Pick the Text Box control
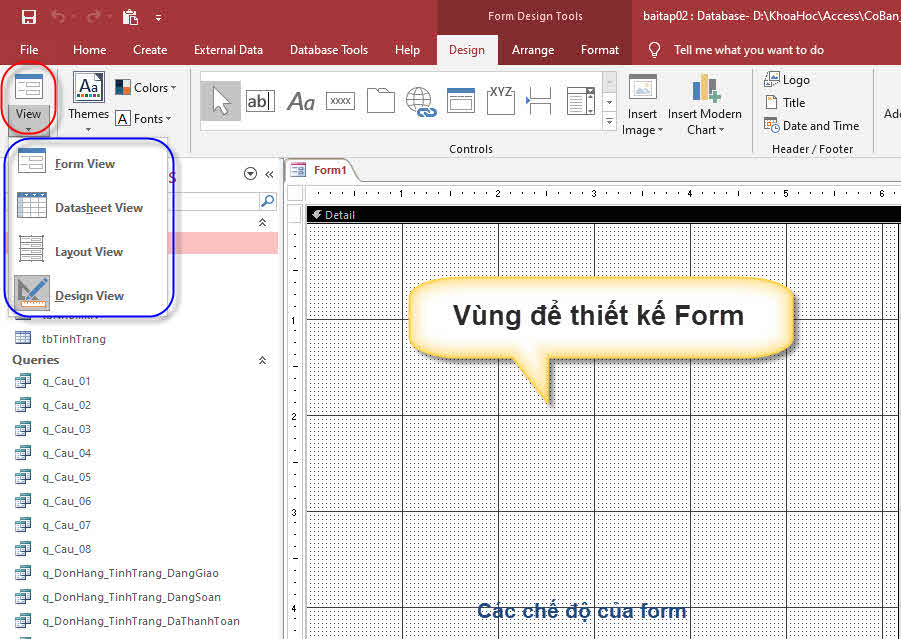The image size is (901, 639). coord(260,101)
